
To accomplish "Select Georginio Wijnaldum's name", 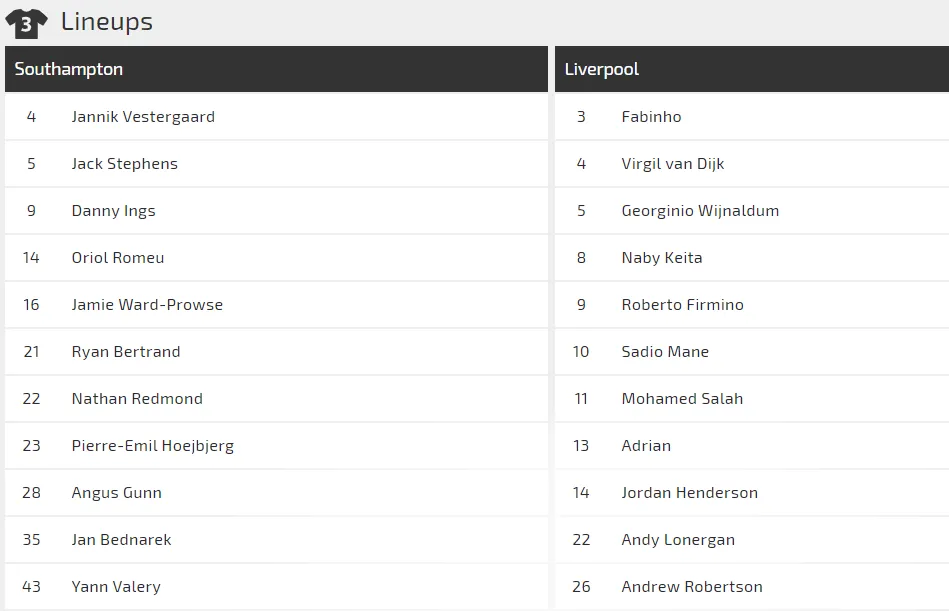I will (700, 211).
